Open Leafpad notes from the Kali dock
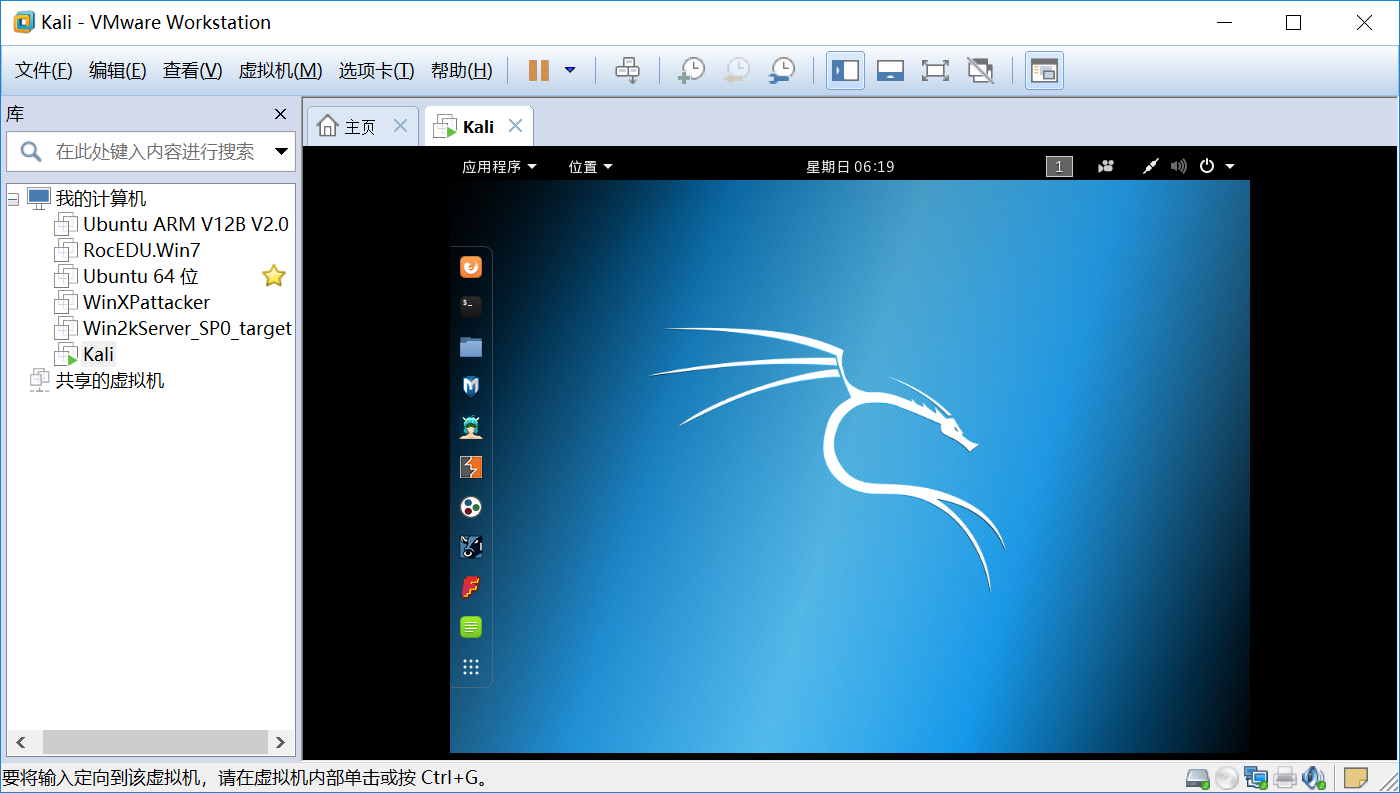 pos(471,627)
